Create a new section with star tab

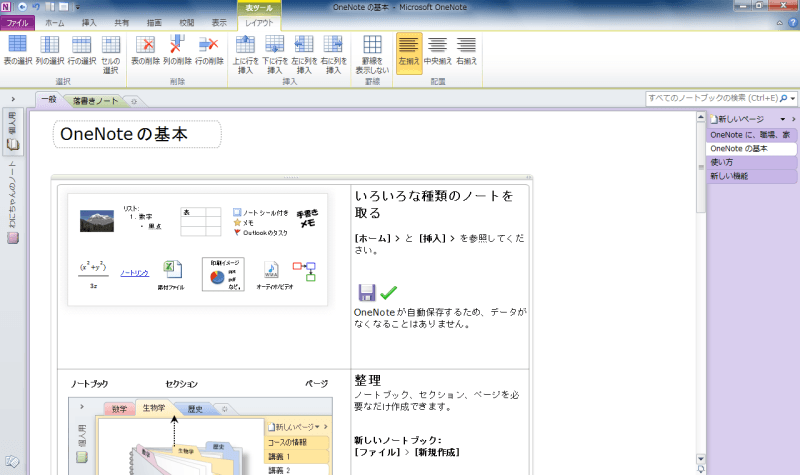pos(134,102)
